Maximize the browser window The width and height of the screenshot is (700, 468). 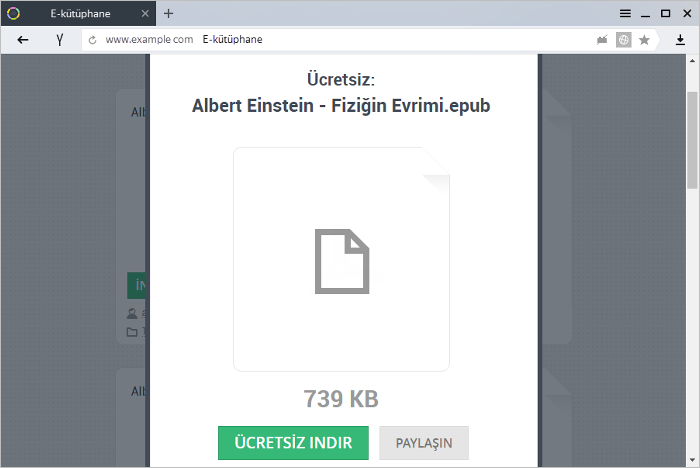click(x=666, y=13)
